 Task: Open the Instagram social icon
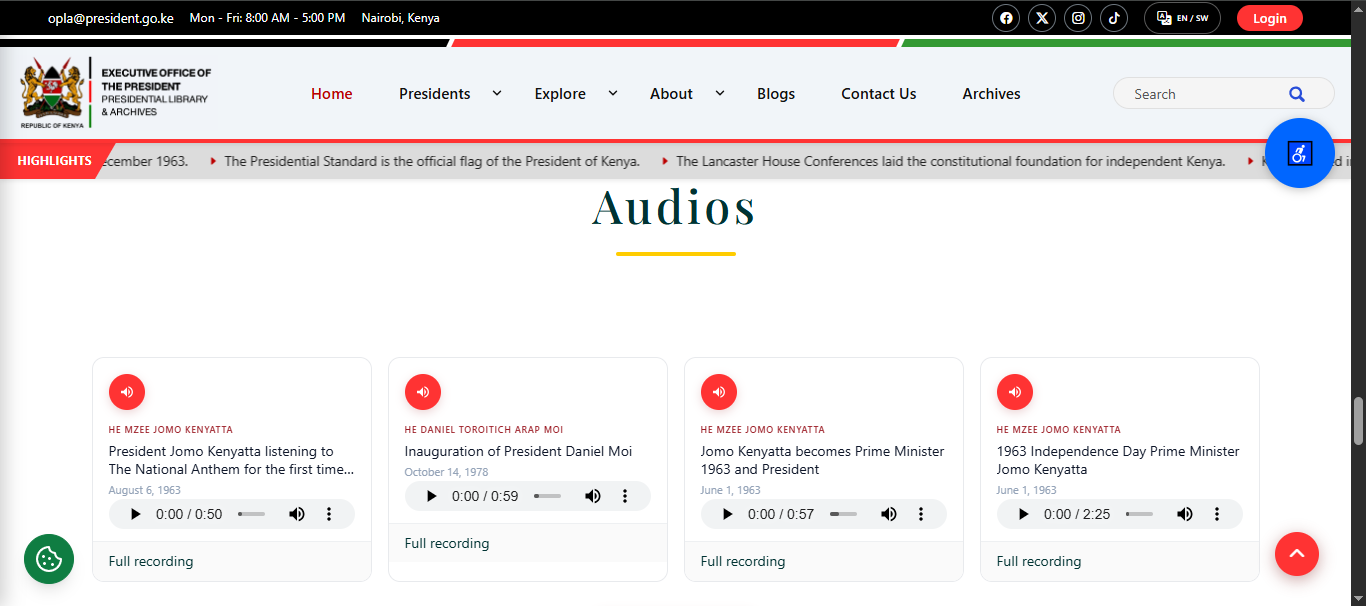point(1078,18)
